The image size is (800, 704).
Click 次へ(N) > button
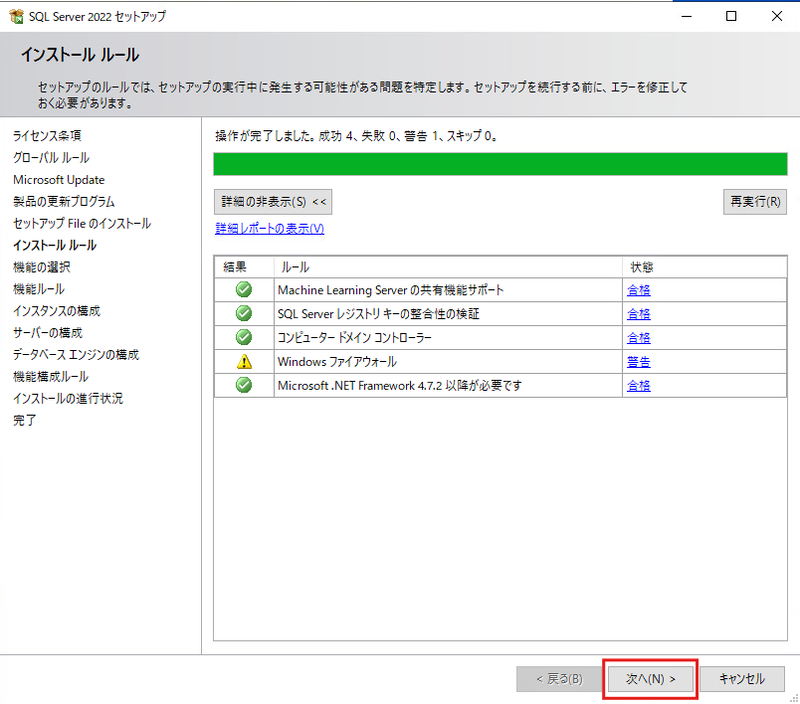pyautogui.click(x=651, y=679)
